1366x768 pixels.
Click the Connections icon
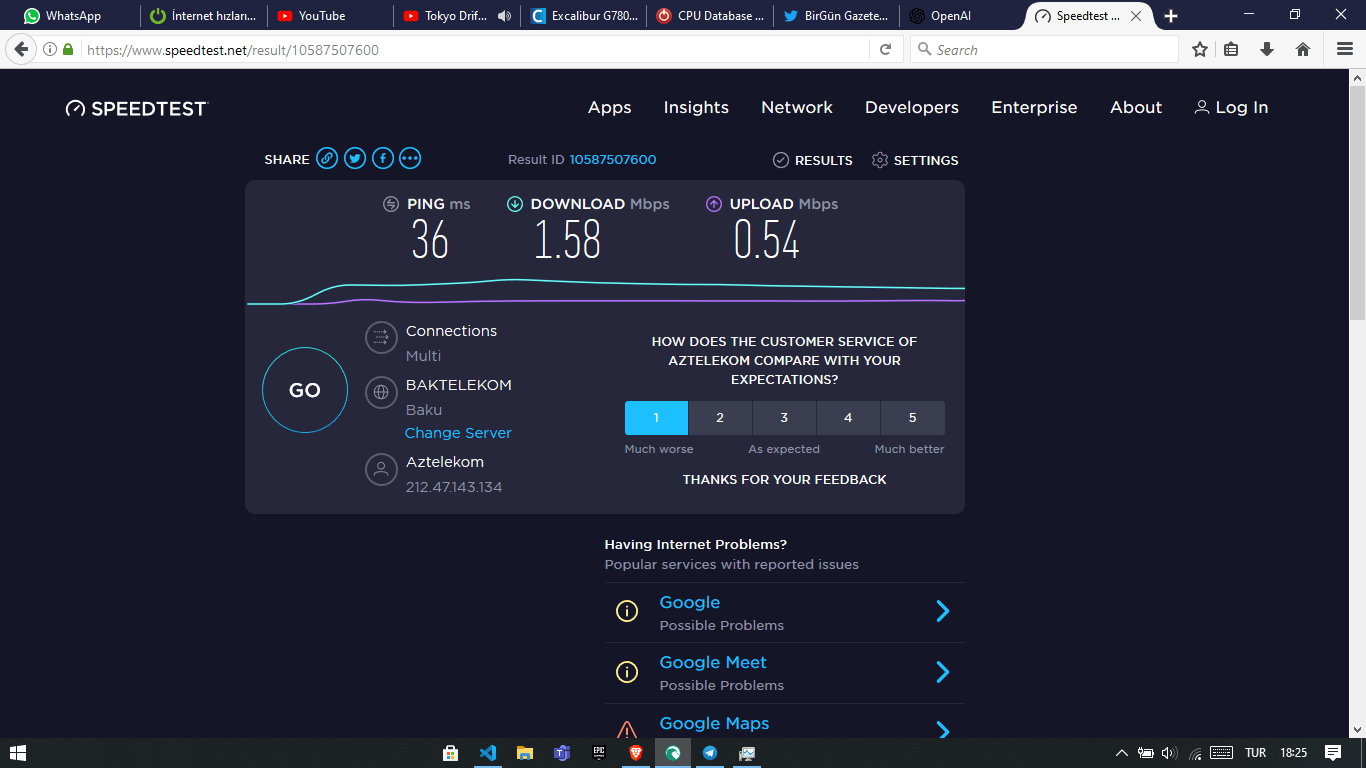pos(381,338)
